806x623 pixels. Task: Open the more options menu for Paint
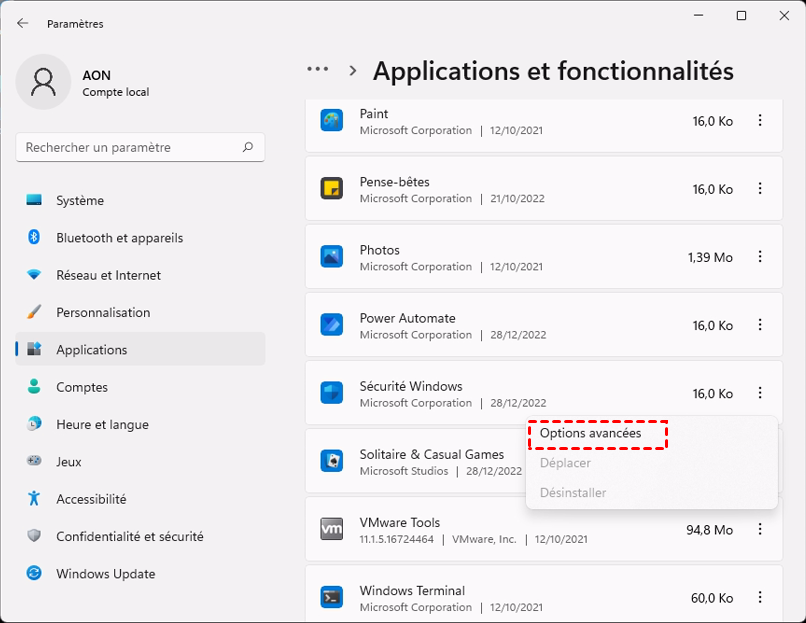pyautogui.click(x=760, y=121)
